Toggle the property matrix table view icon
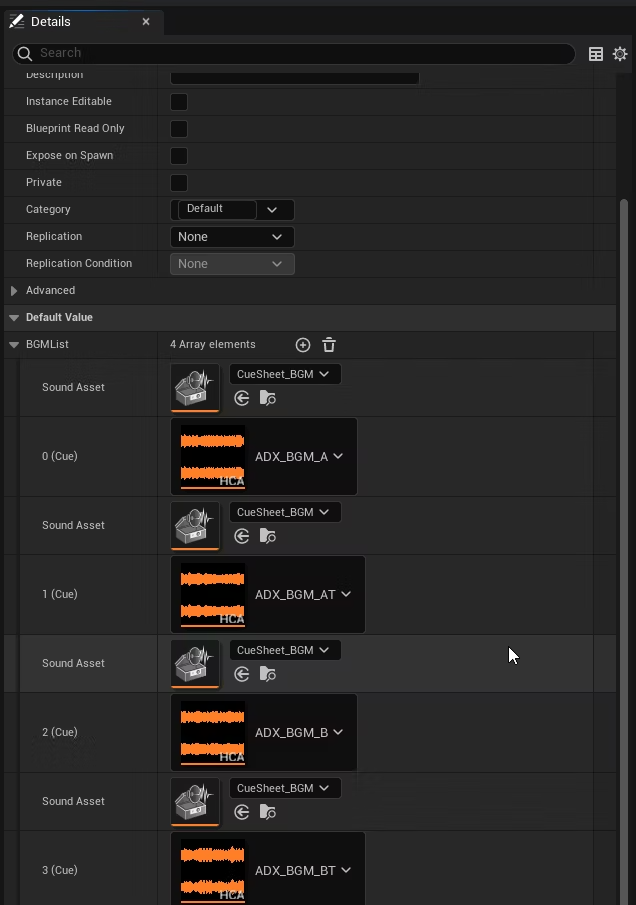Viewport: 636px width, 905px height. tap(596, 54)
